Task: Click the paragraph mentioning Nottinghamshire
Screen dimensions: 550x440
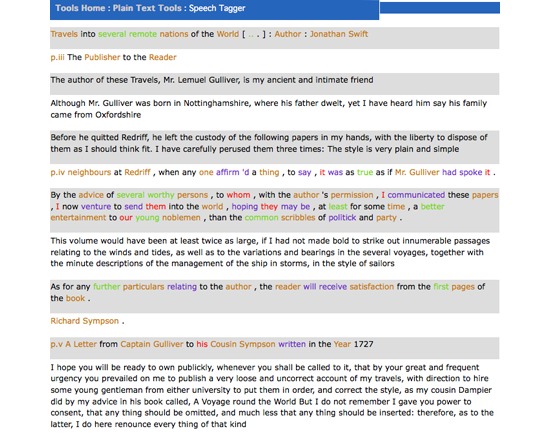Action: [269, 109]
